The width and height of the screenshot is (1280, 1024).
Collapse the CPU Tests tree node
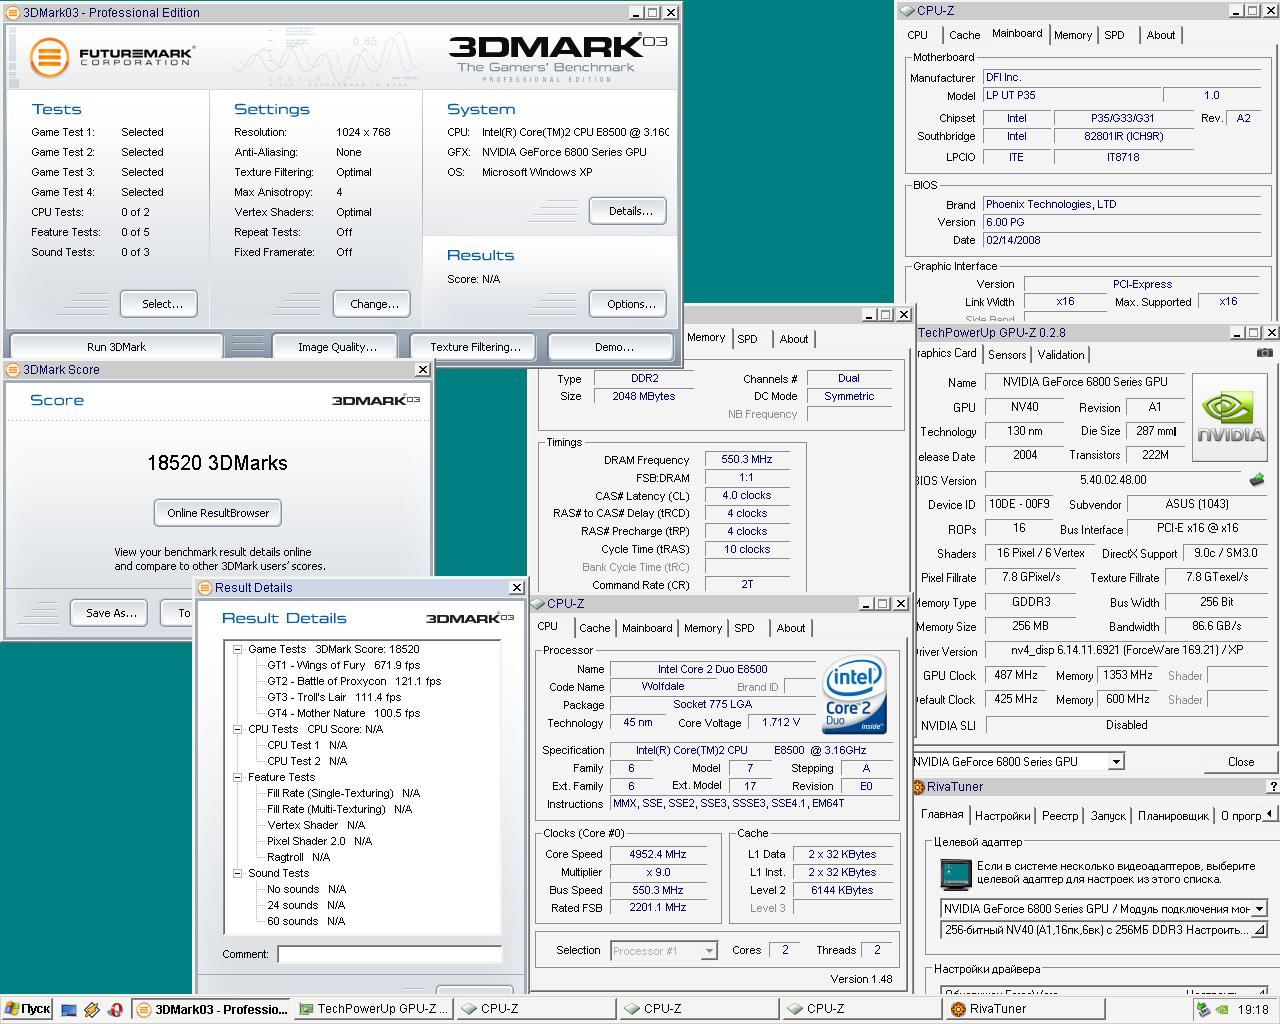click(x=238, y=729)
